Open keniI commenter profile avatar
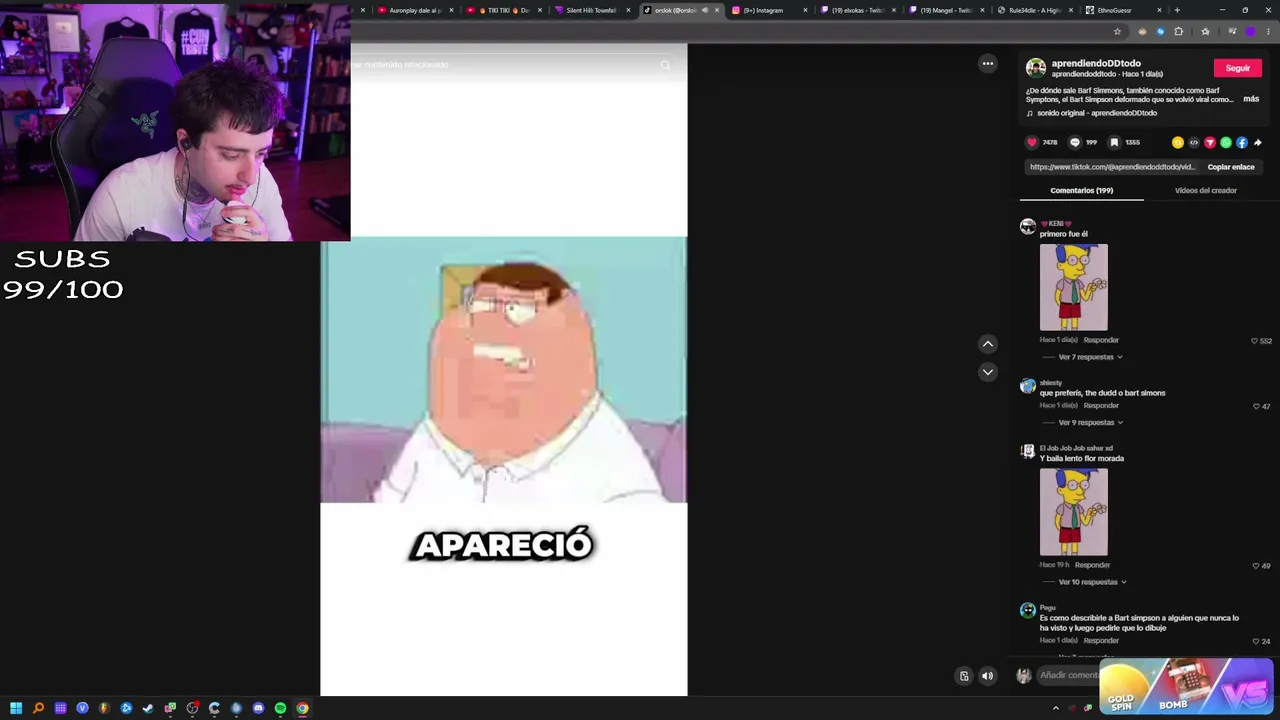 tap(1028, 227)
